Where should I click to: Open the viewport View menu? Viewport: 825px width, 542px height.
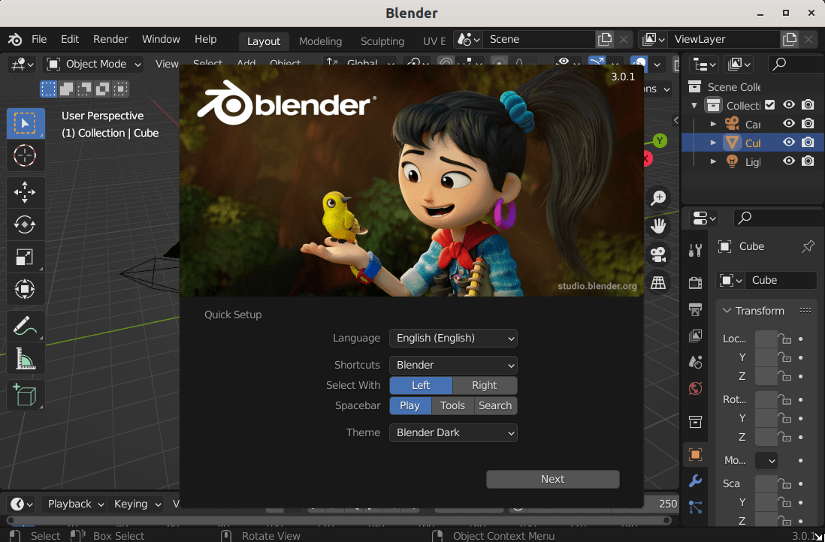[x=166, y=64]
